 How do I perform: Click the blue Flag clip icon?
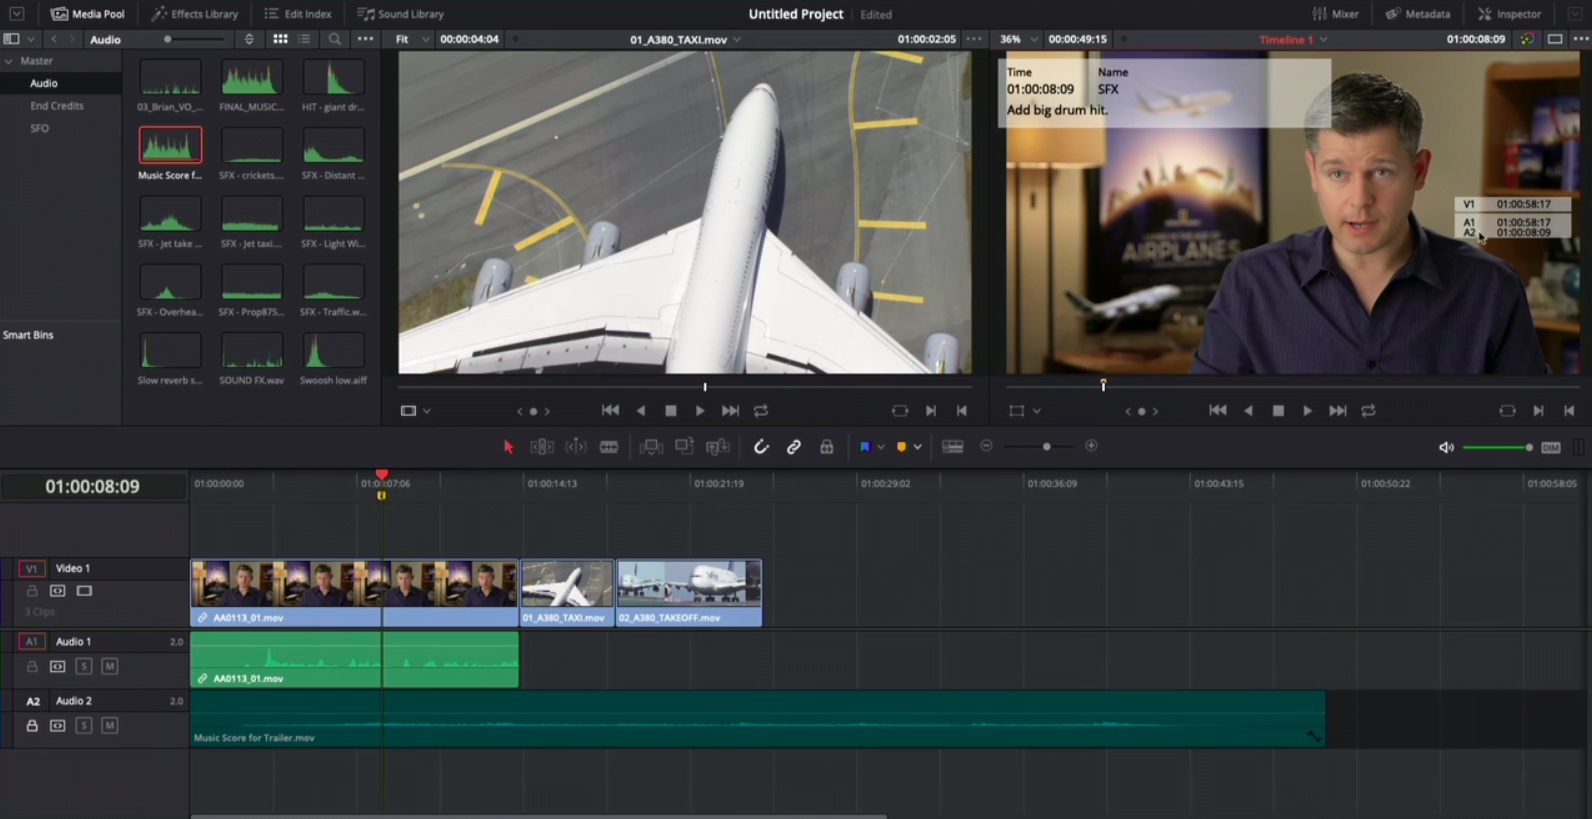(x=865, y=447)
